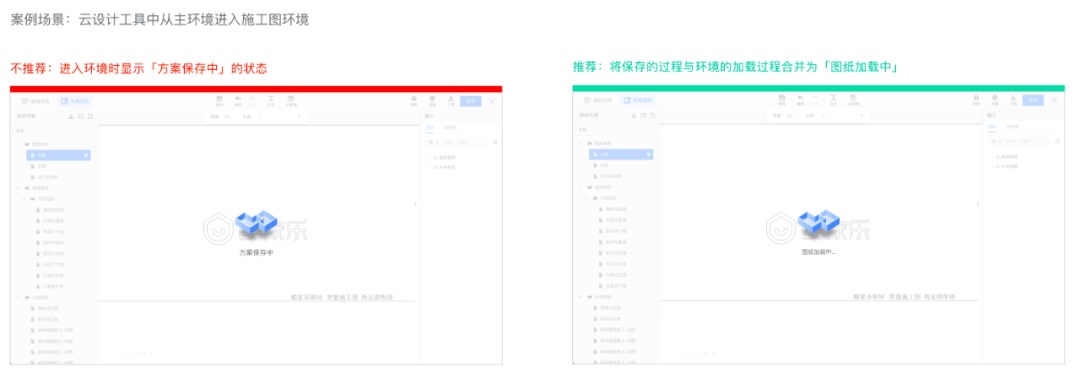Click first mode tab in recommended top bar
1080x384 pixels.
[599, 101]
